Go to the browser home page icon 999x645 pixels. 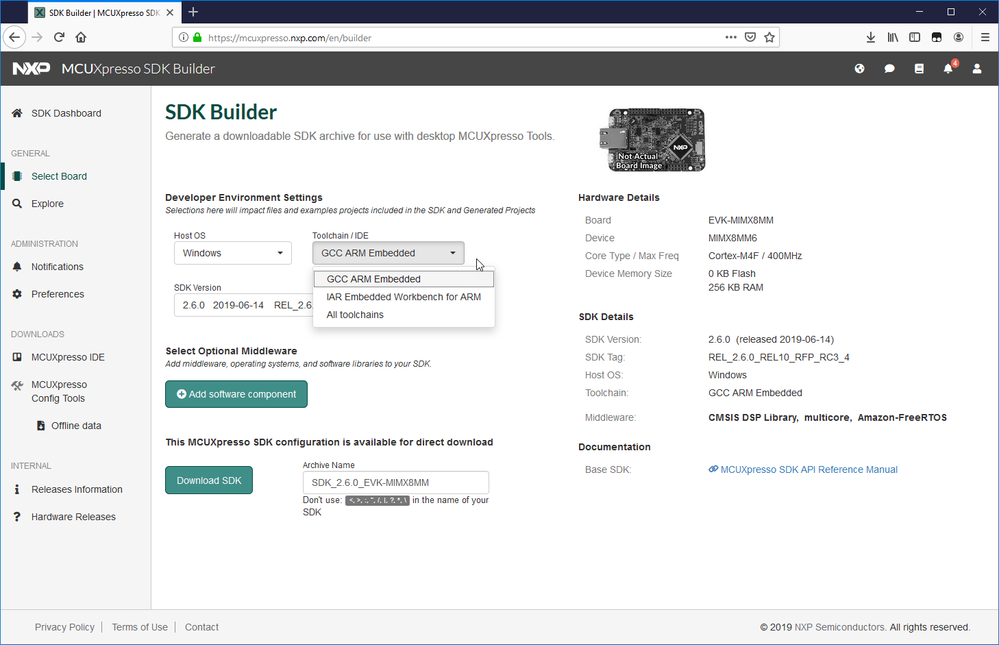(81, 38)
